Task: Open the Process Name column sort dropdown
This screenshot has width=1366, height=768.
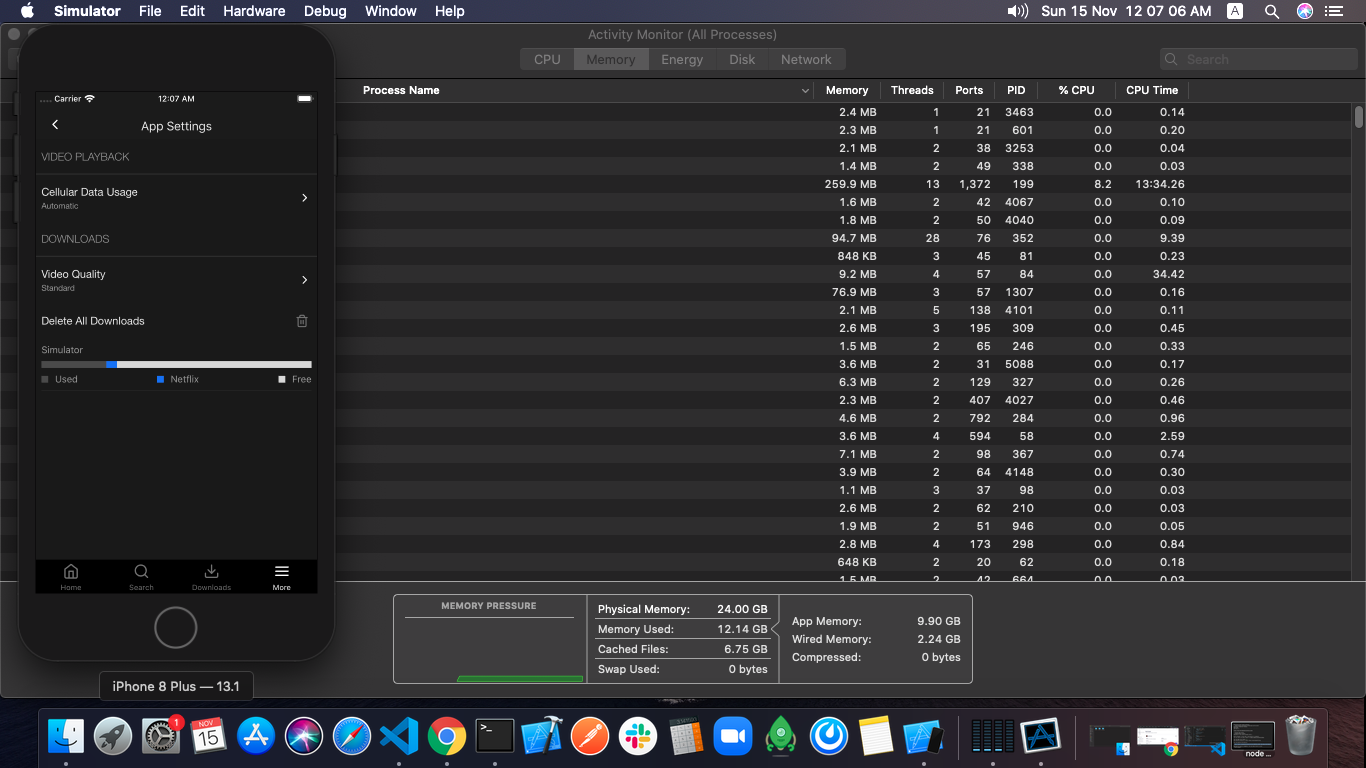Action: click(806, 91)
